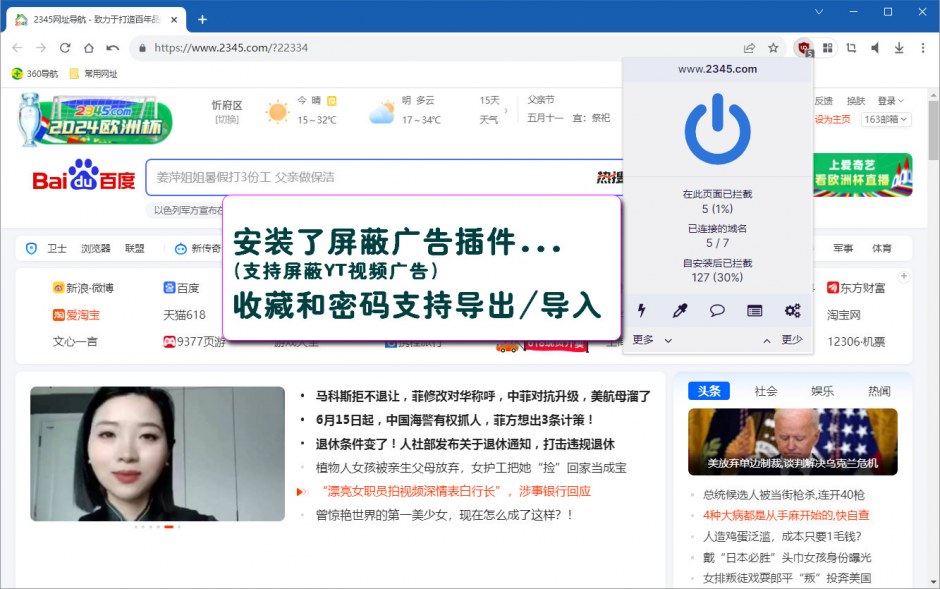Switch to the 头条 news tab
940x589 pixels.
[709, 391]
